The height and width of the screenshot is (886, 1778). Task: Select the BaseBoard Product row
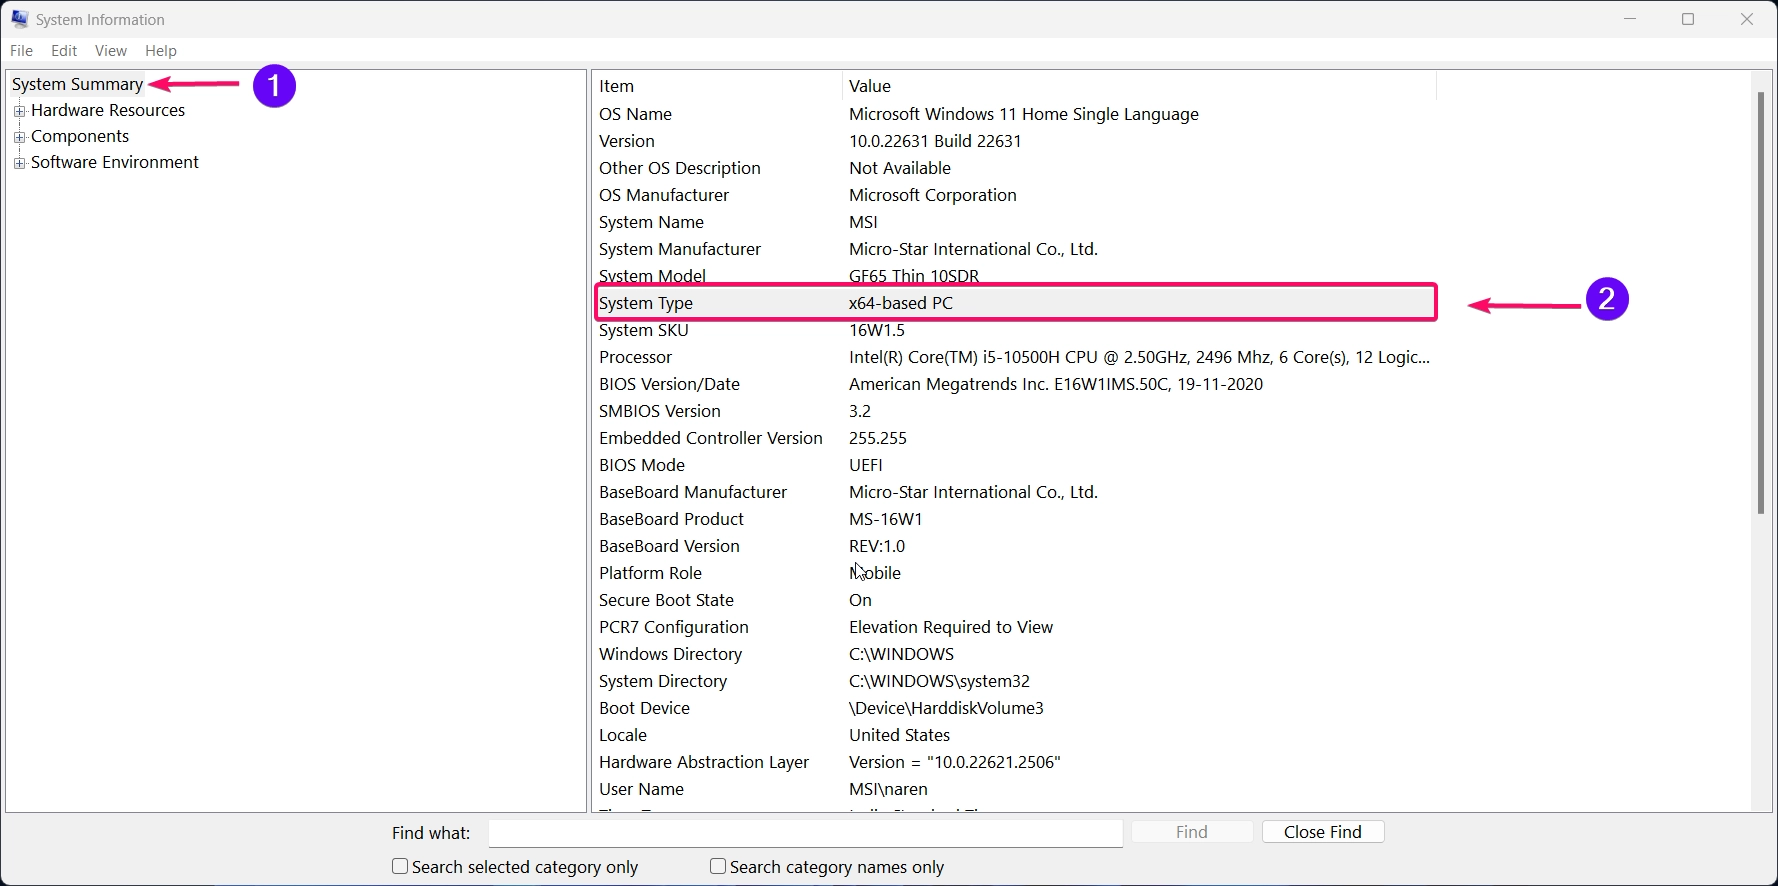point(1015,519)
